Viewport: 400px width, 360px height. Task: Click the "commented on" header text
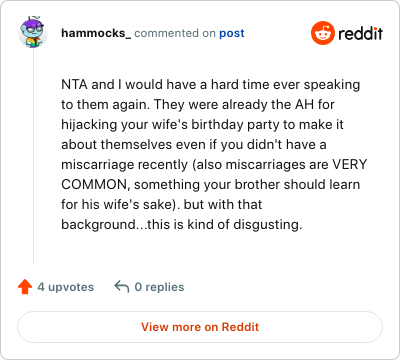pyautogui.click(x=175, y=33)
